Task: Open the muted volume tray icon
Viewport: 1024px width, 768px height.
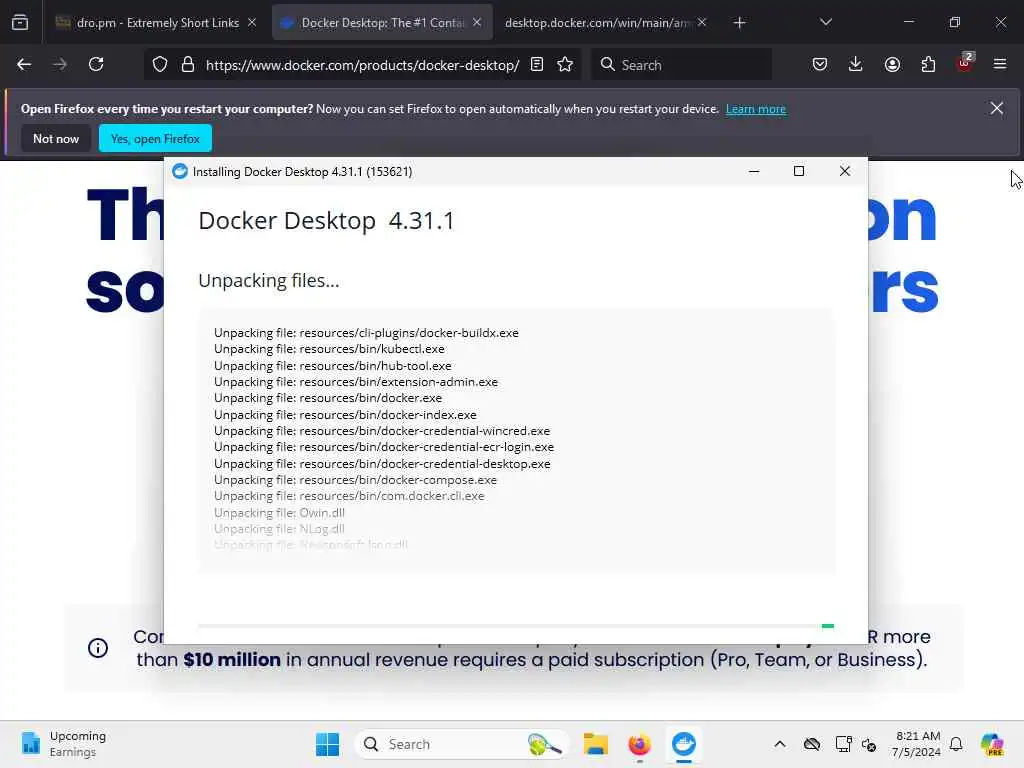Action: pyautogui.click(x=869, y=744)
